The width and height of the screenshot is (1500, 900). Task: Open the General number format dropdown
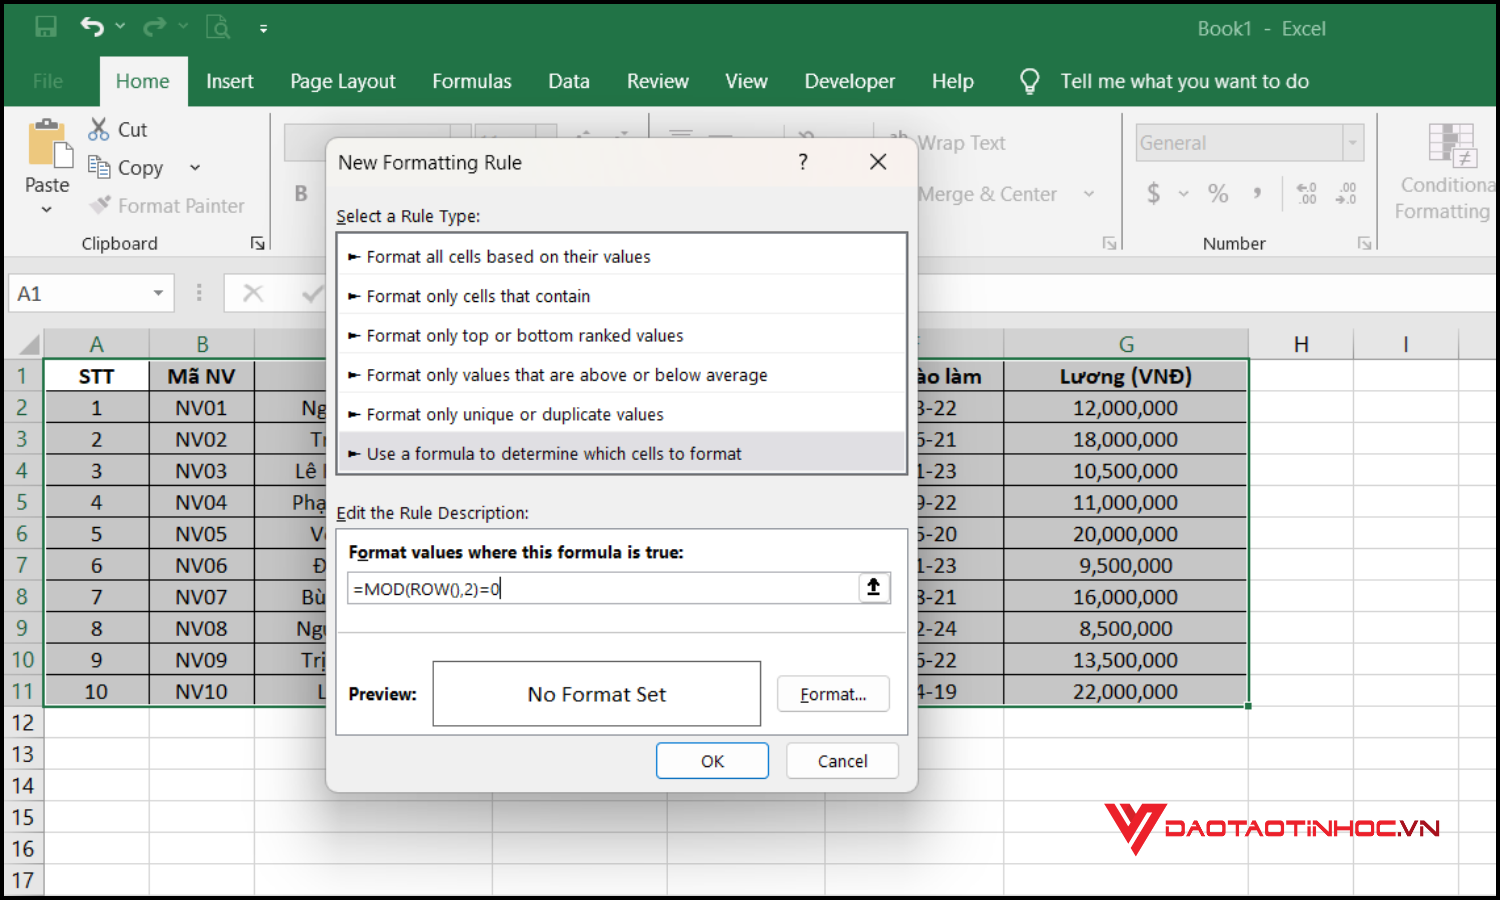[1353, 142]
